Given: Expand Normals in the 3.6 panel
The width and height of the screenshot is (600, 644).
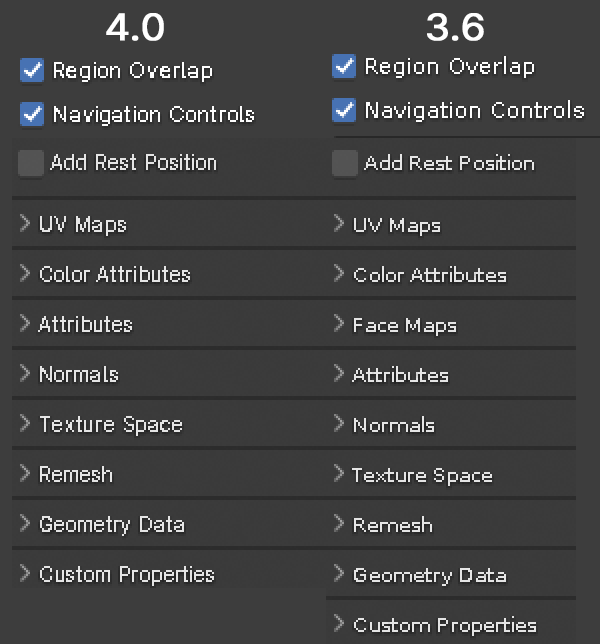Looking at the screenshot, I should pos(393,425).
